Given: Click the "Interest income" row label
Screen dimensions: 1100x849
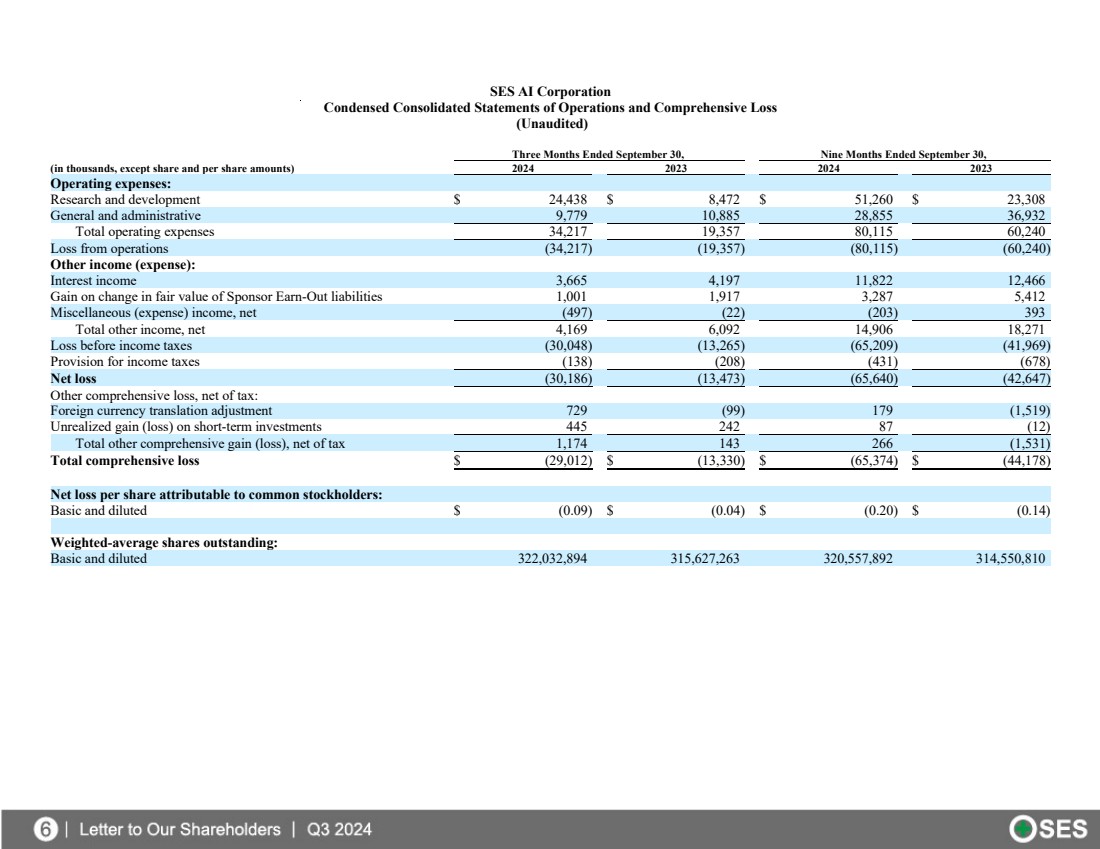Looking at the screenshot, I should pos(93,281).
